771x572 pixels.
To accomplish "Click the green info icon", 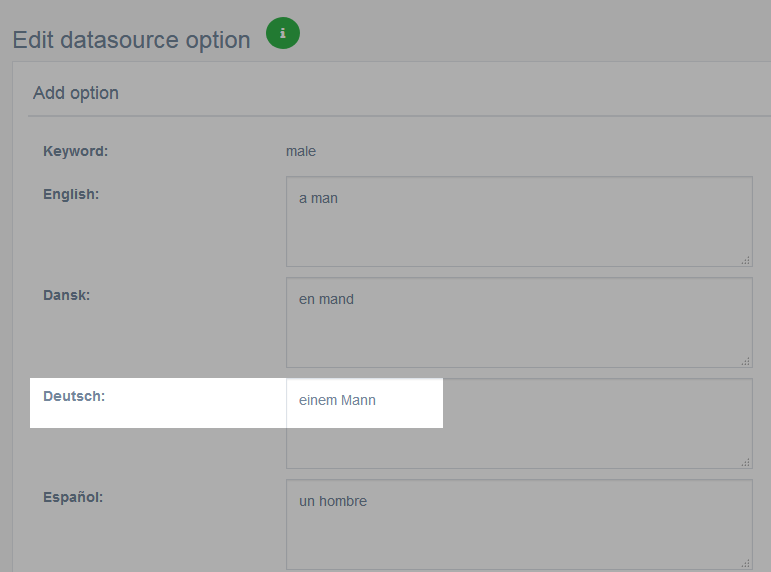I will 283,33.
